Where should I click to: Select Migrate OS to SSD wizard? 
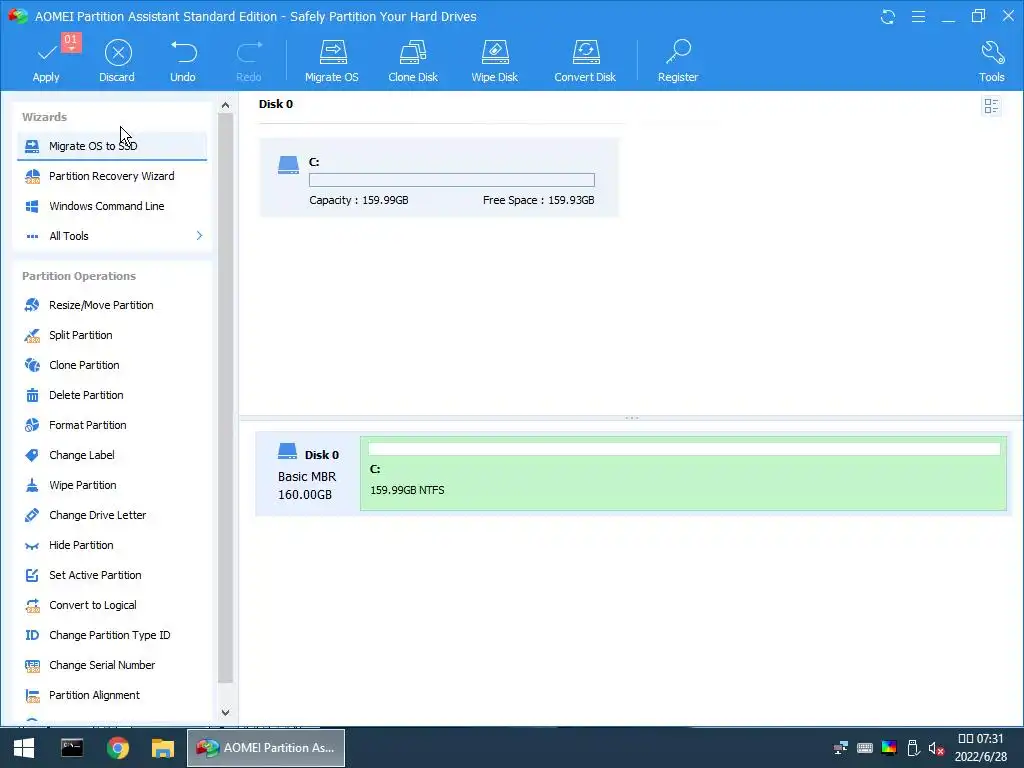[112, 146]
